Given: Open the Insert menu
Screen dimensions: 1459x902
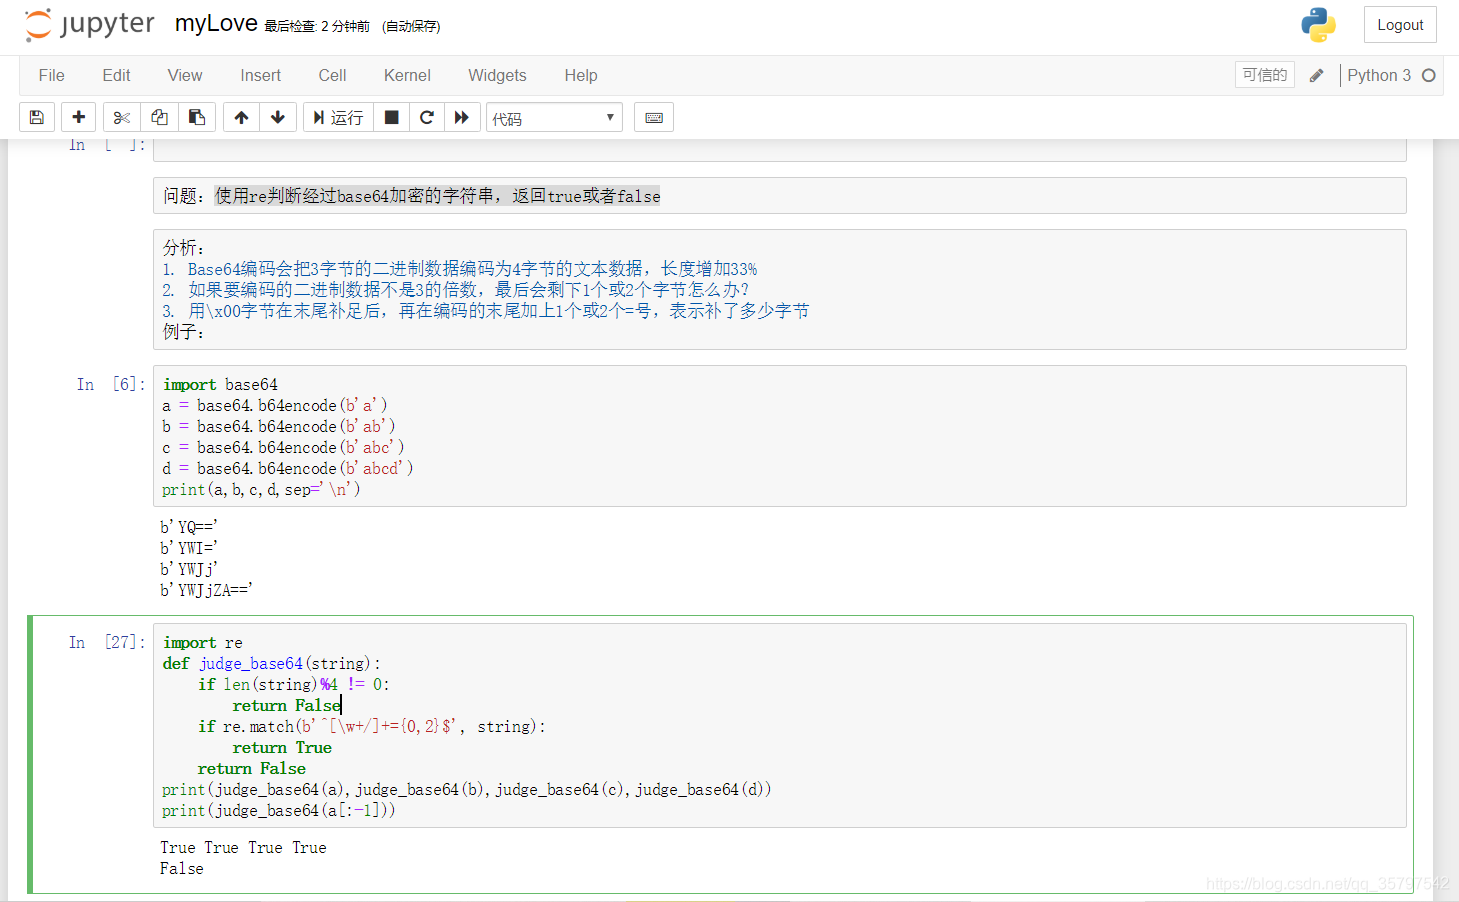Looking at the screenshot, I should (x=261, y=75).
